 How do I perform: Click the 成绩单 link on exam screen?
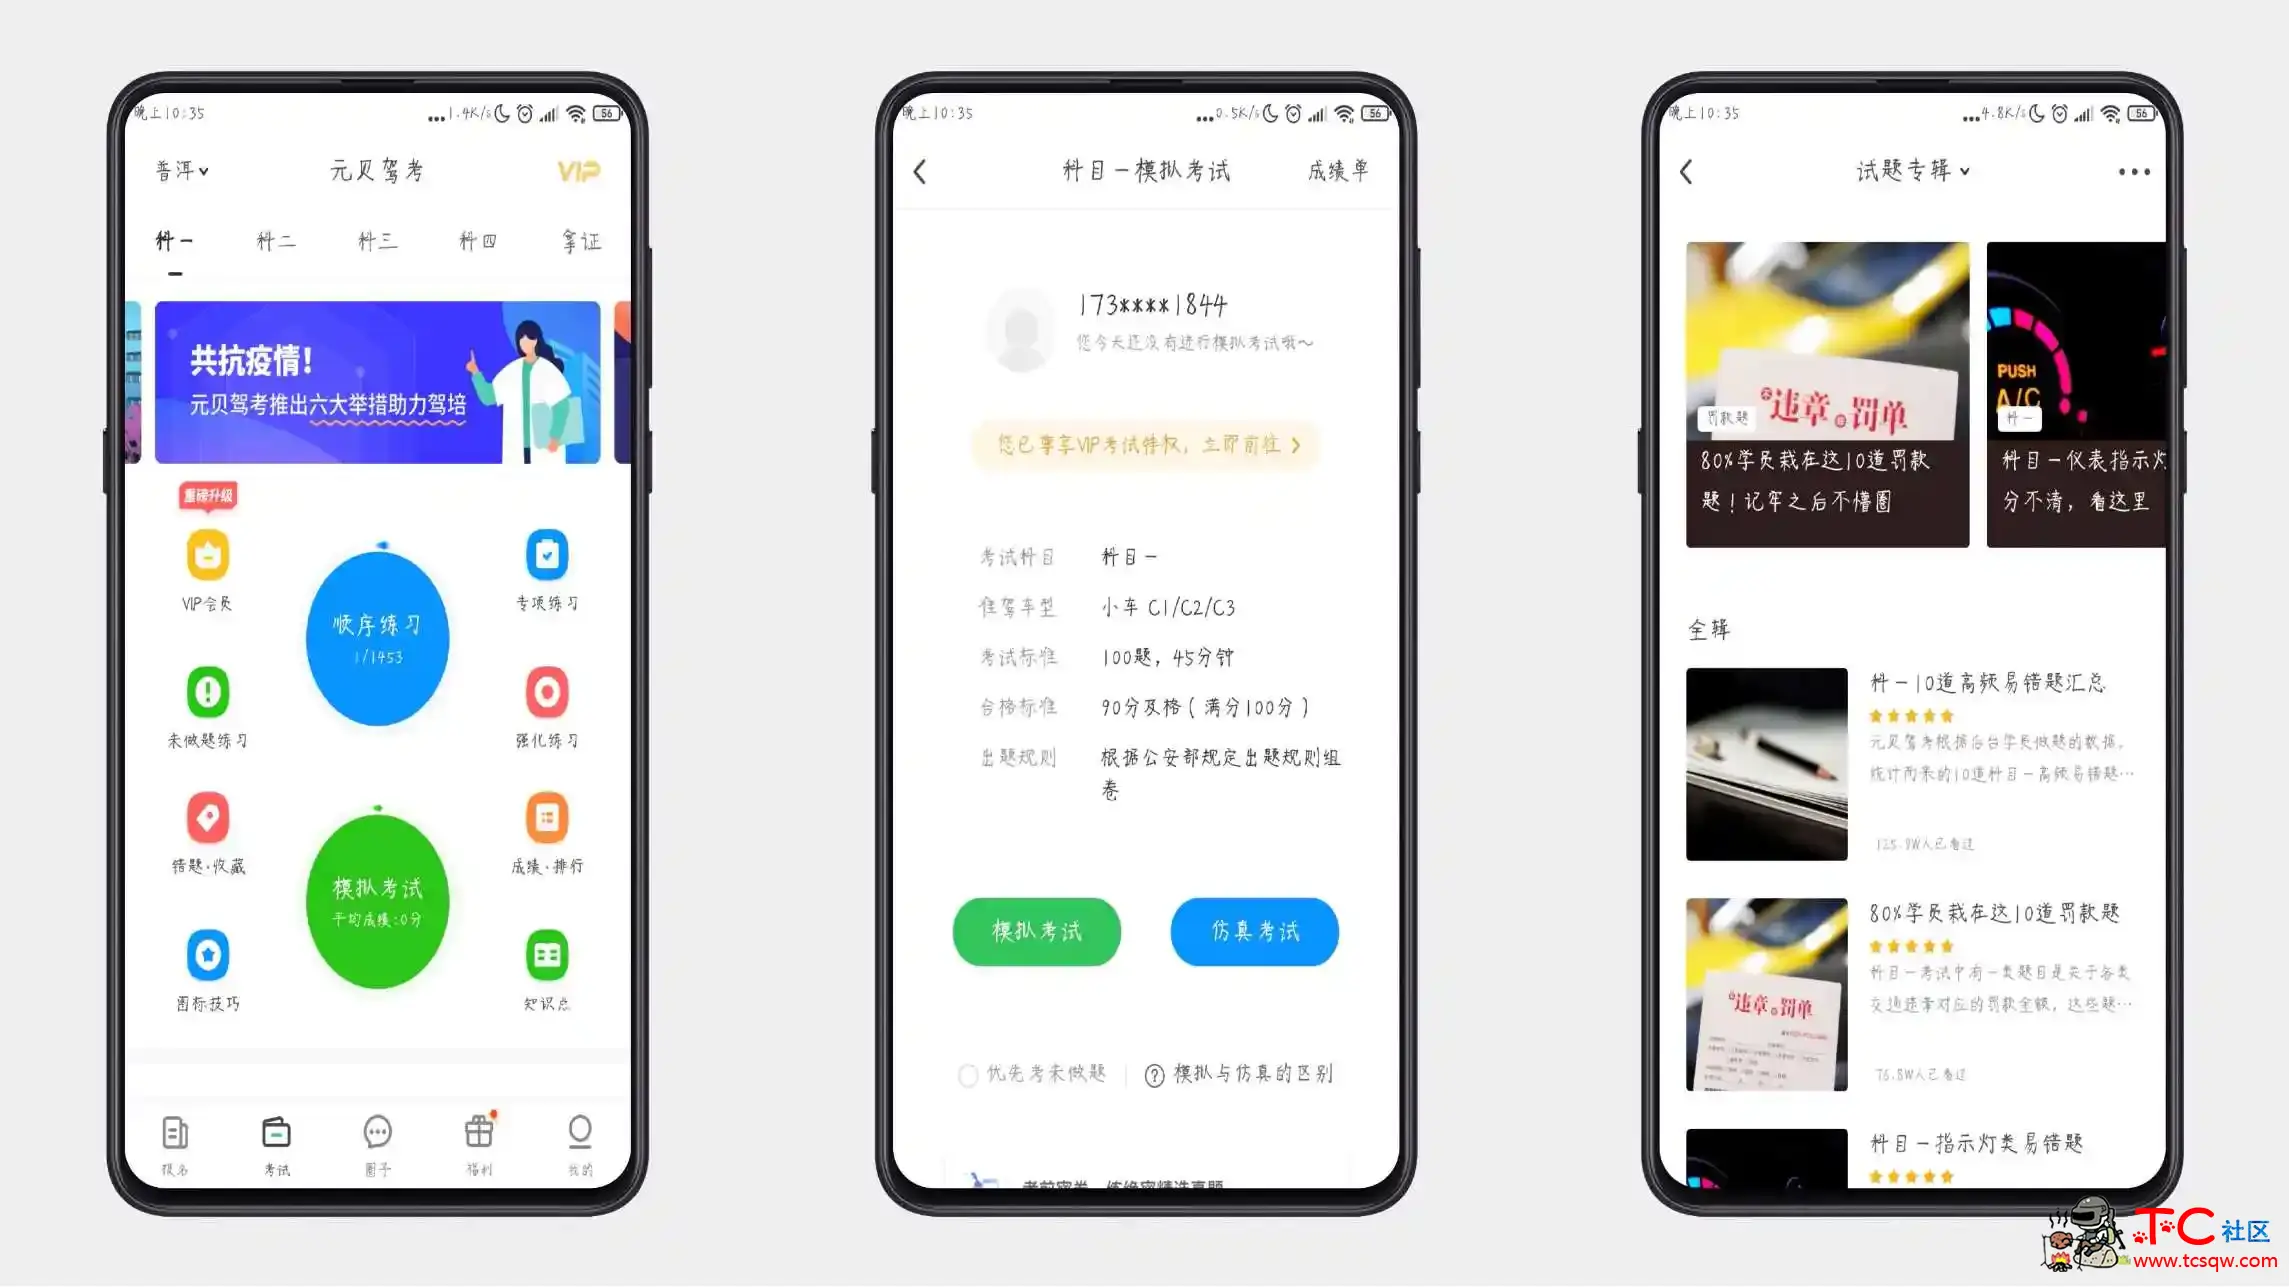coord(1332,170)
